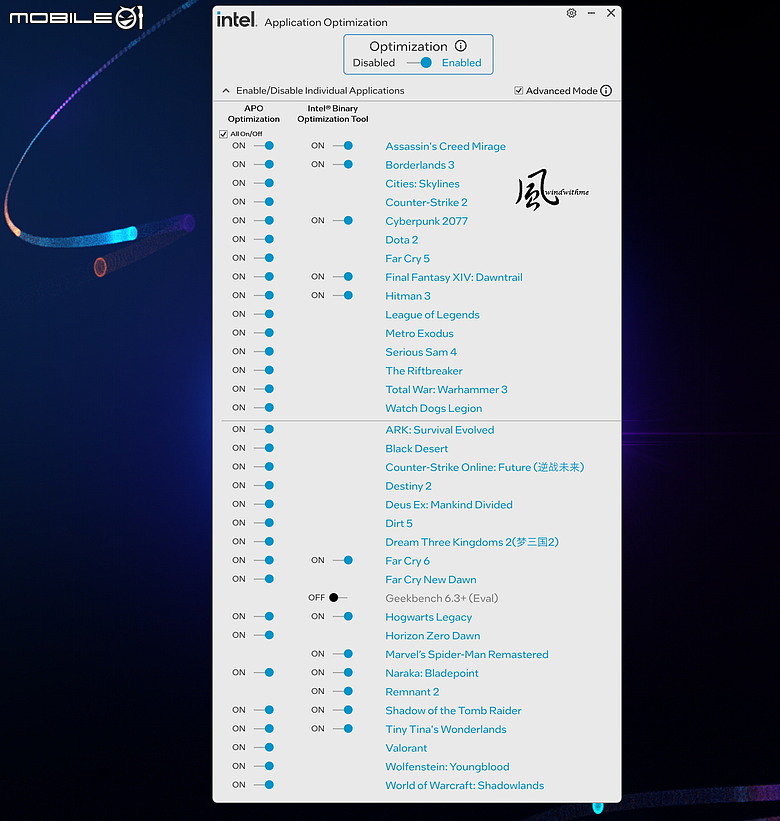Open the Cyberpunk 2077 entry

click(x=427, y=221)
